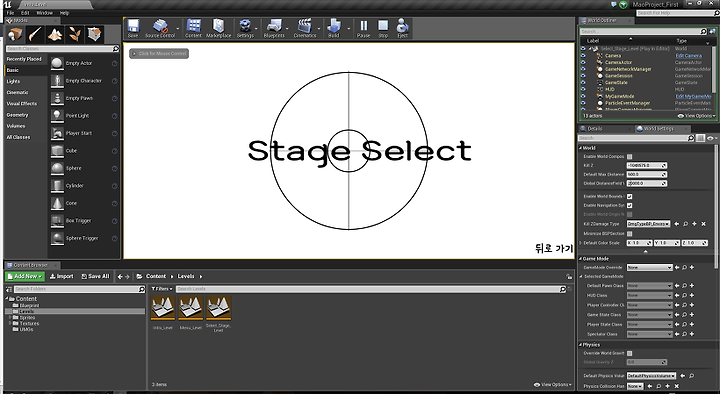Select the Landscape mode icon
This screenshot has height=394, width=720.
click(x=55, y=34)
